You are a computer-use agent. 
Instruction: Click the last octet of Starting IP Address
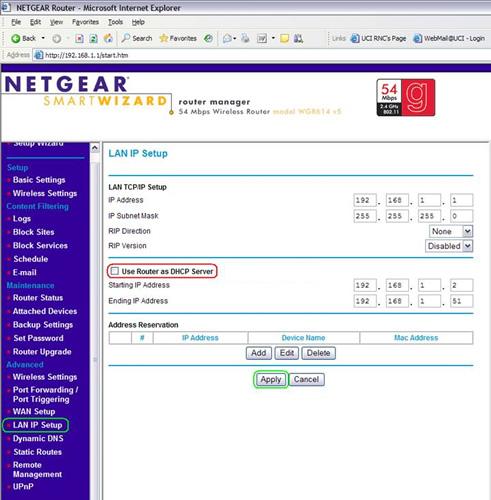coord(461,285)
